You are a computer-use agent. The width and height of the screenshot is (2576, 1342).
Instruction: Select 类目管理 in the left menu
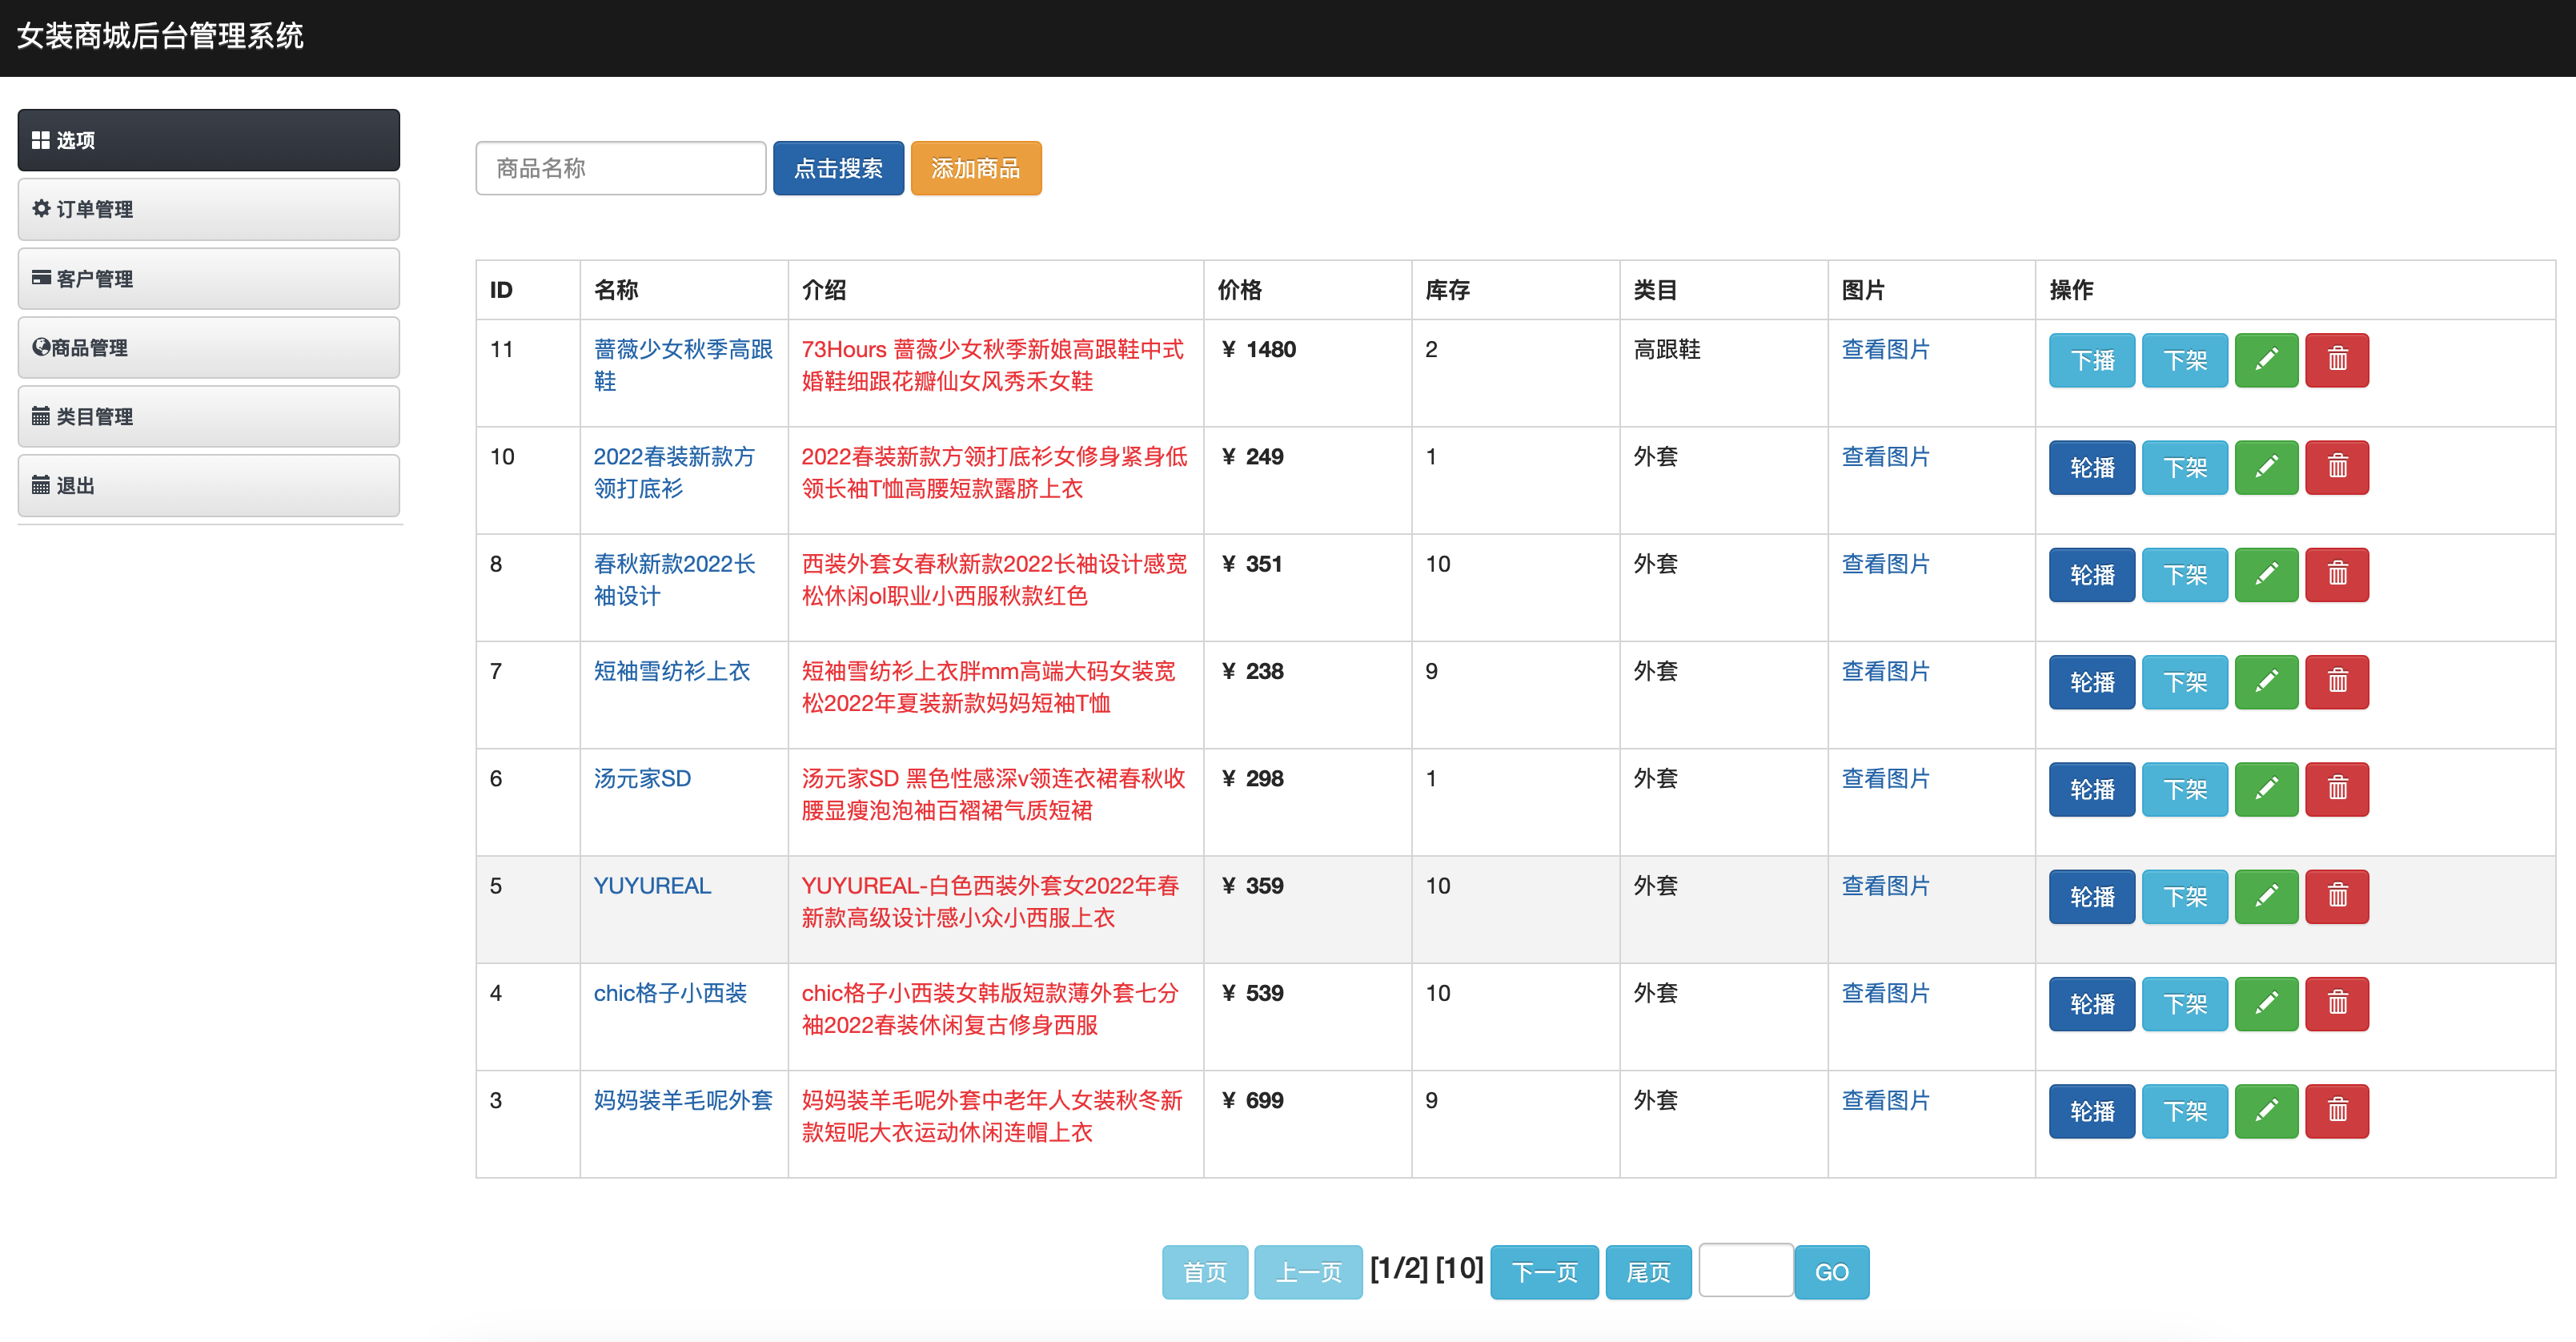208,416
